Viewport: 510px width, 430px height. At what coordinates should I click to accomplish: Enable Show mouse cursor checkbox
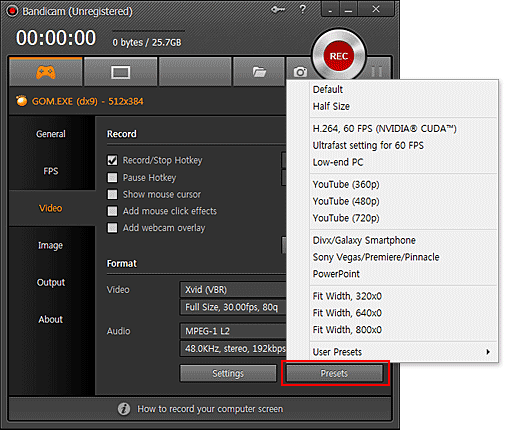pos(112,194)
